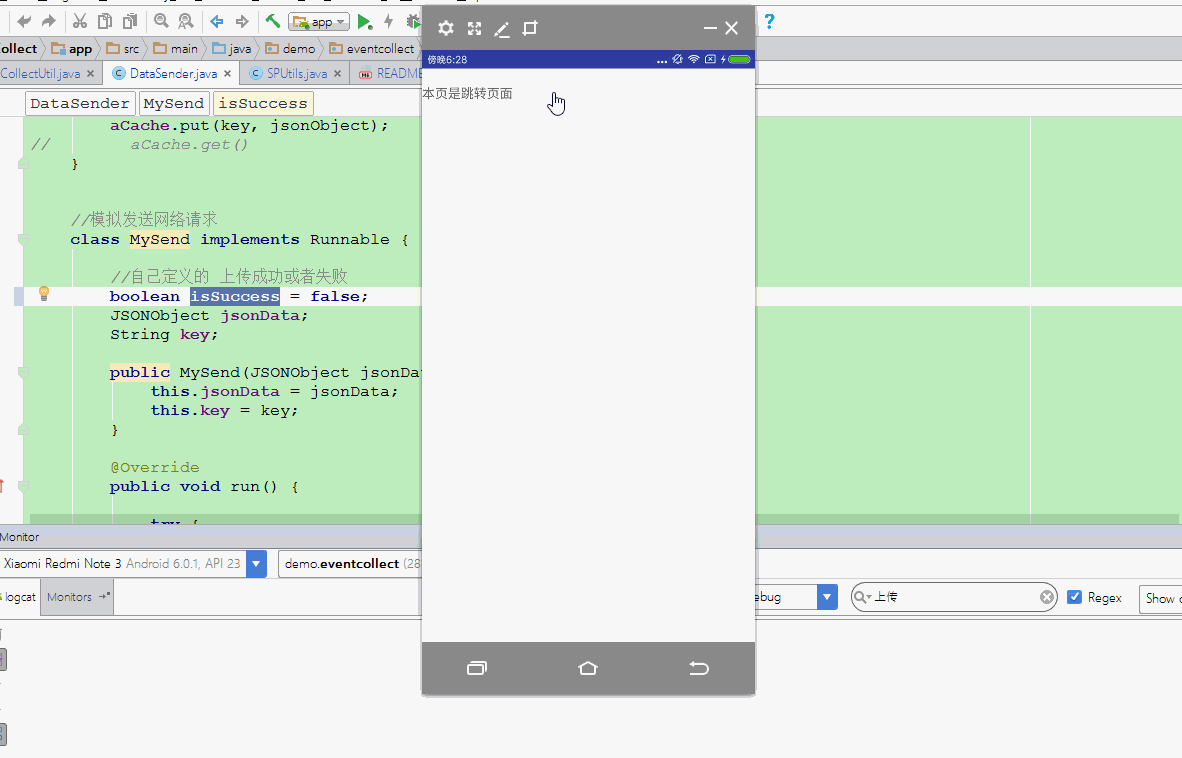Click the 'eventcollect' breadcrumb package

pos(372,49)
